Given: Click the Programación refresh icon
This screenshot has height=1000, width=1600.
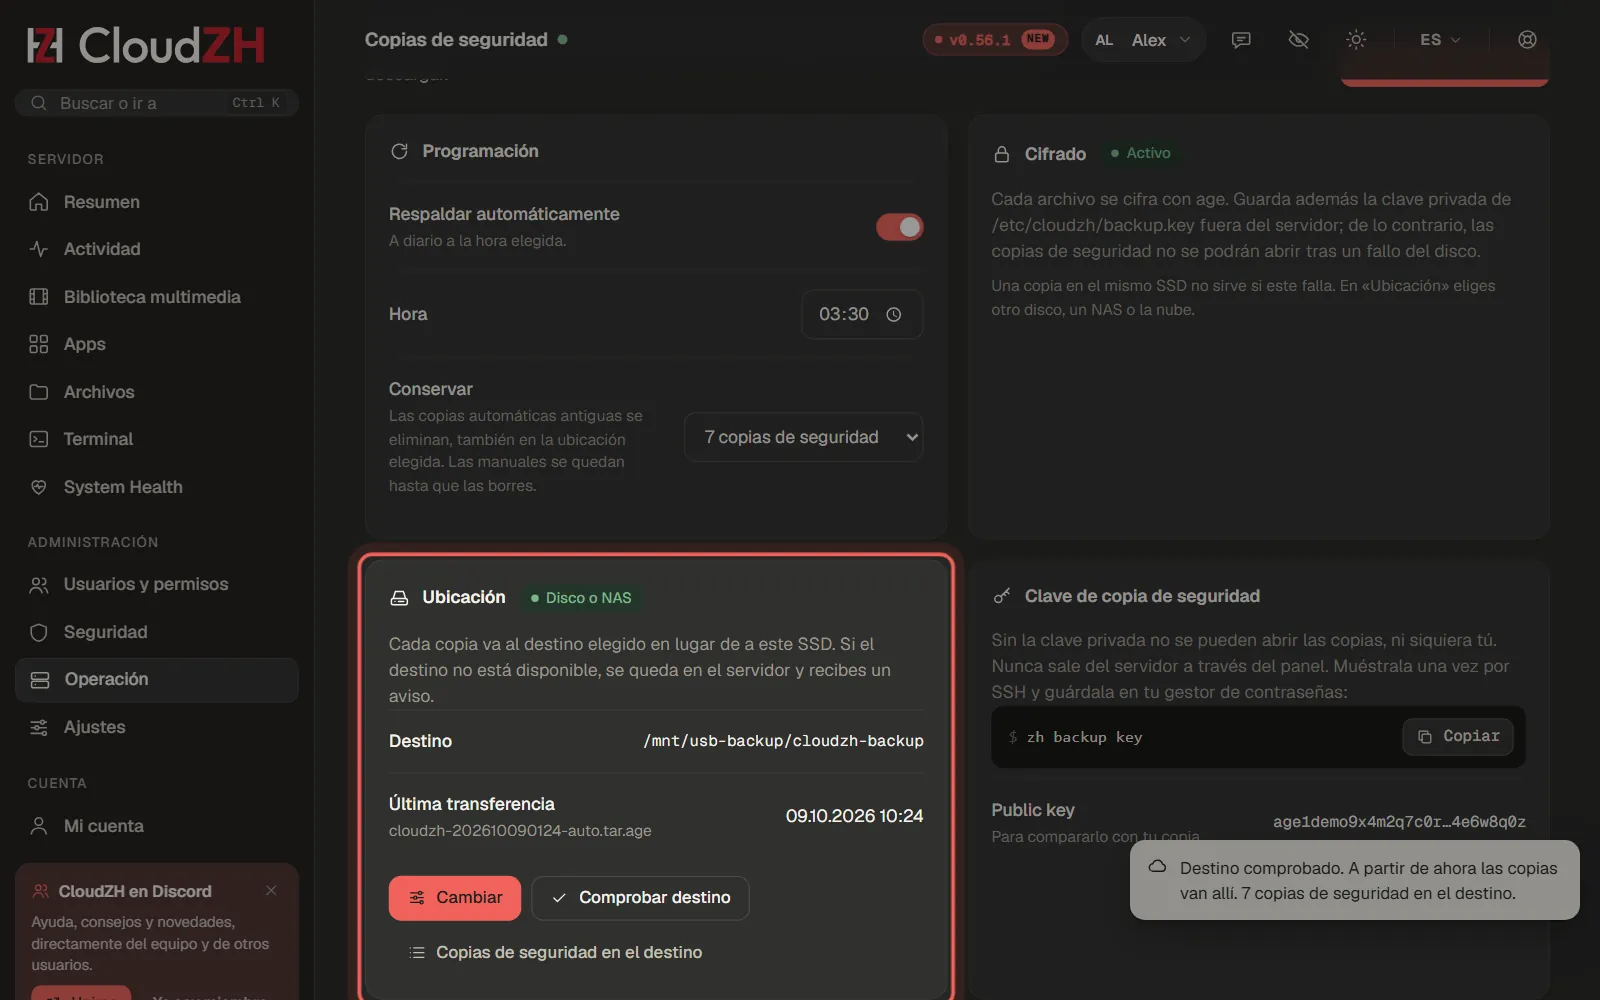Looking at the screenshot, I should tap(399, 151).
